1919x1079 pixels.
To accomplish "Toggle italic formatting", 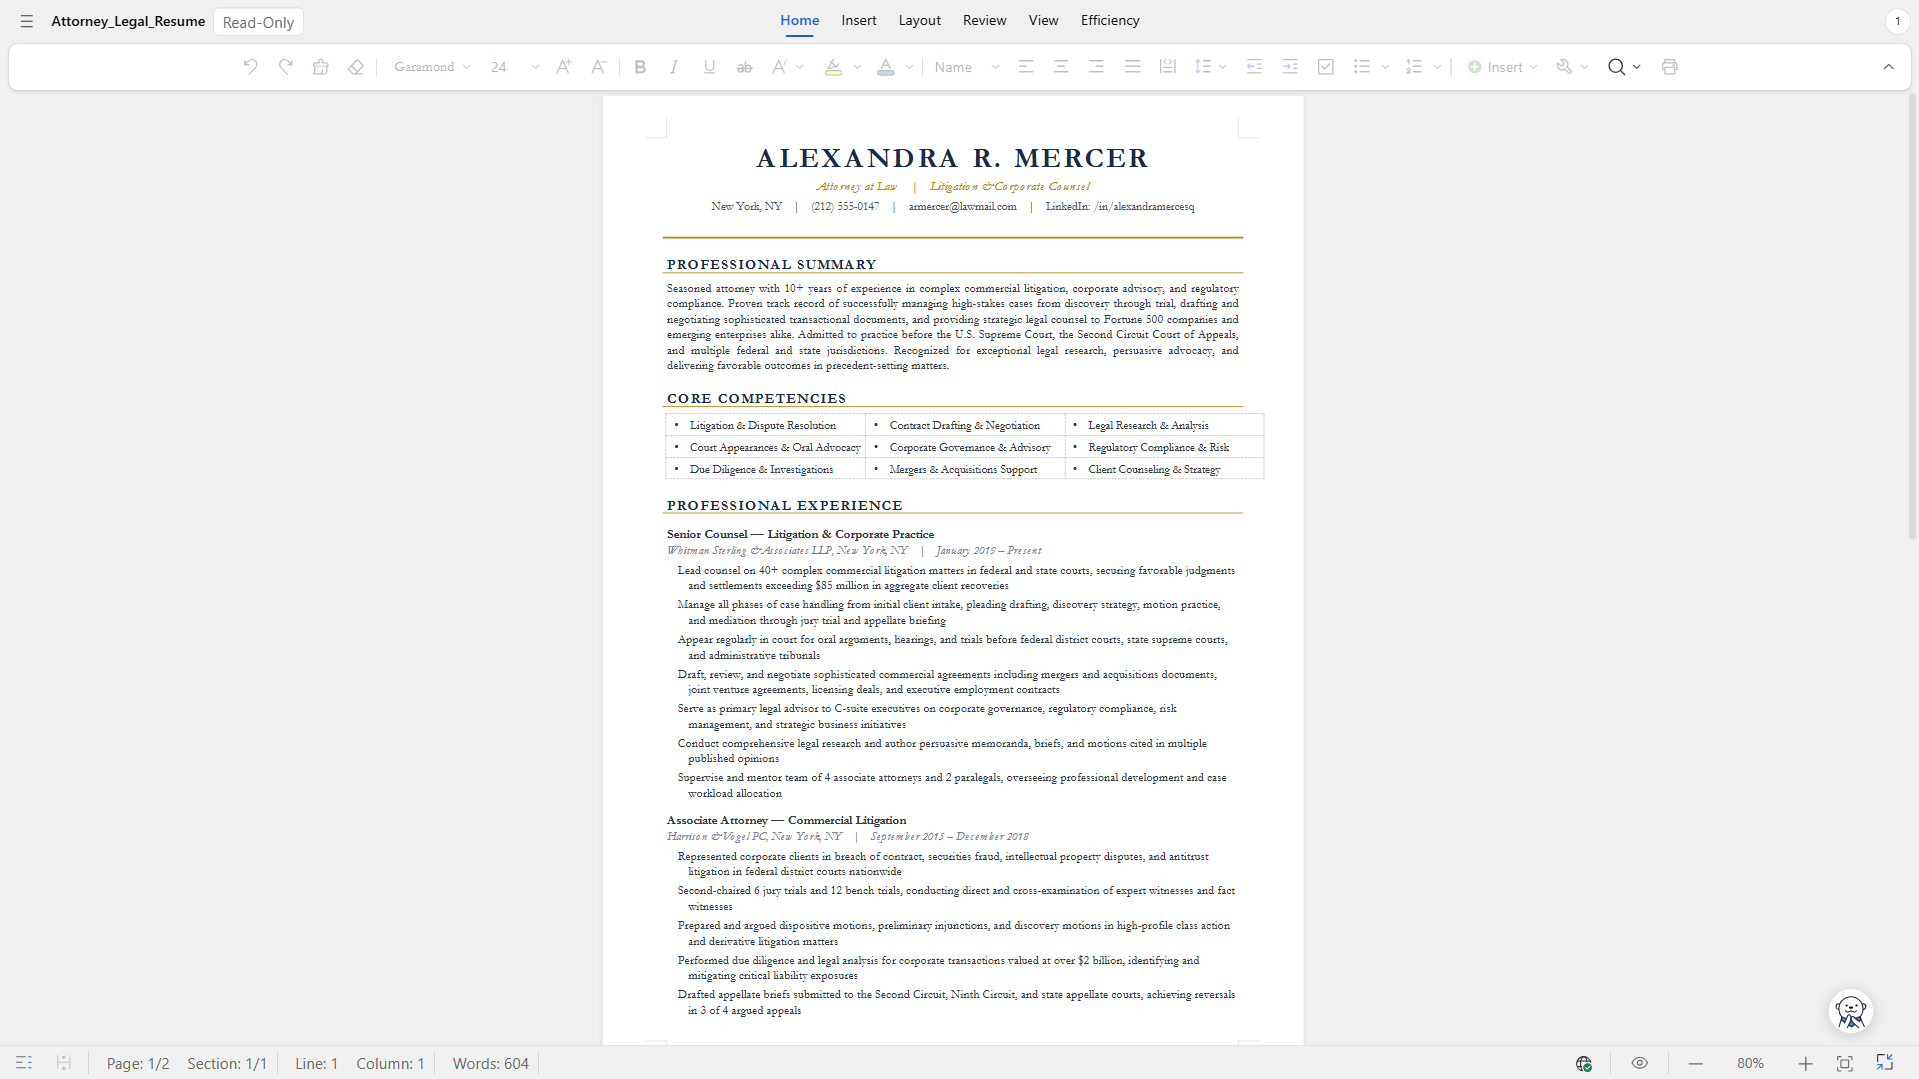I will point(674,67).
